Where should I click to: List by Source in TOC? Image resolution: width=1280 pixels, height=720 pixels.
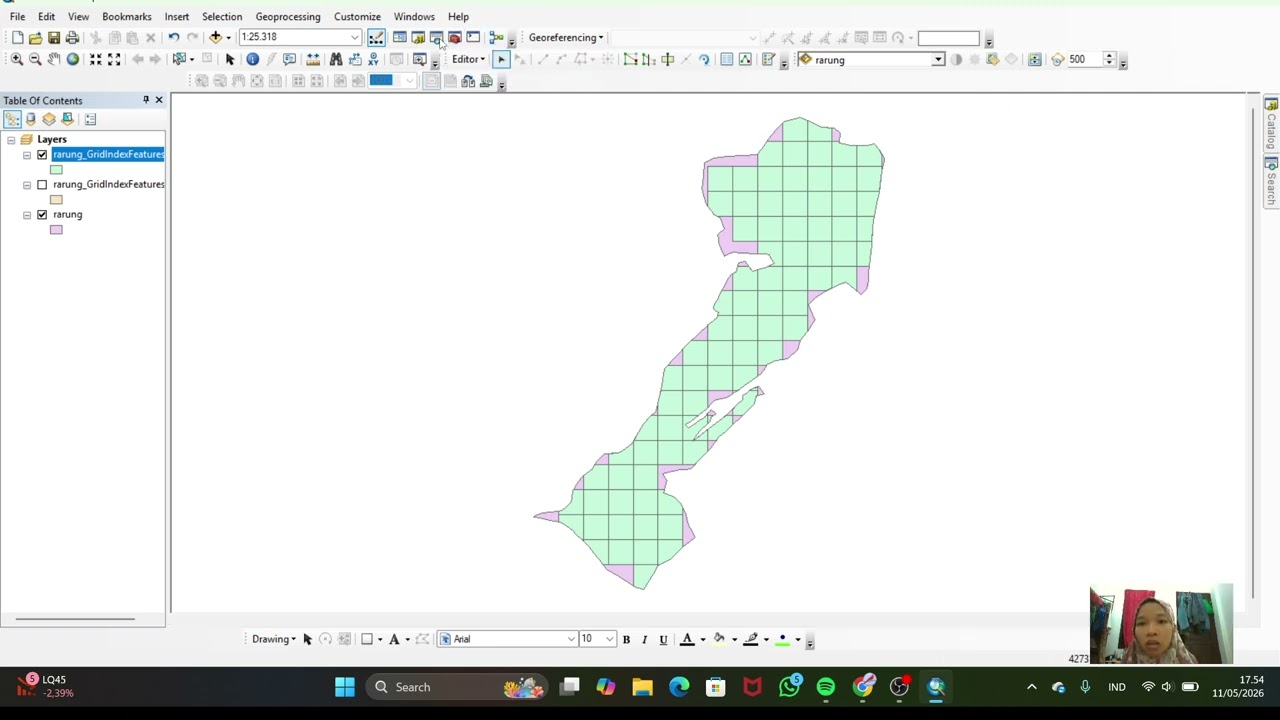(31, 119)
